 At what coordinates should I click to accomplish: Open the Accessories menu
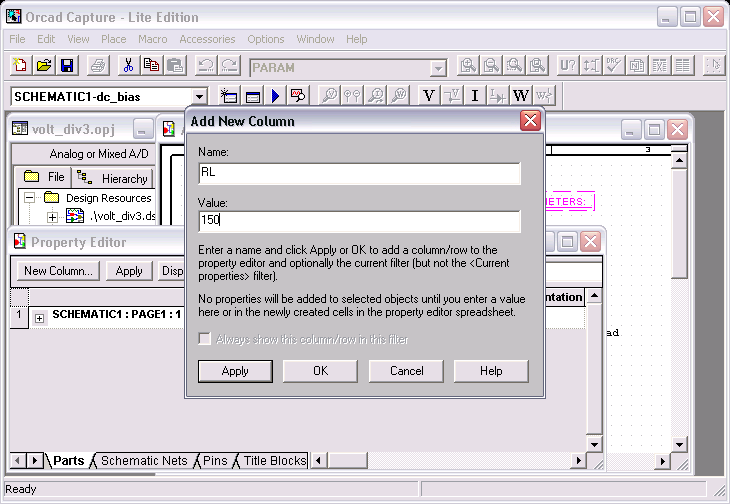(x=207, y=39)
